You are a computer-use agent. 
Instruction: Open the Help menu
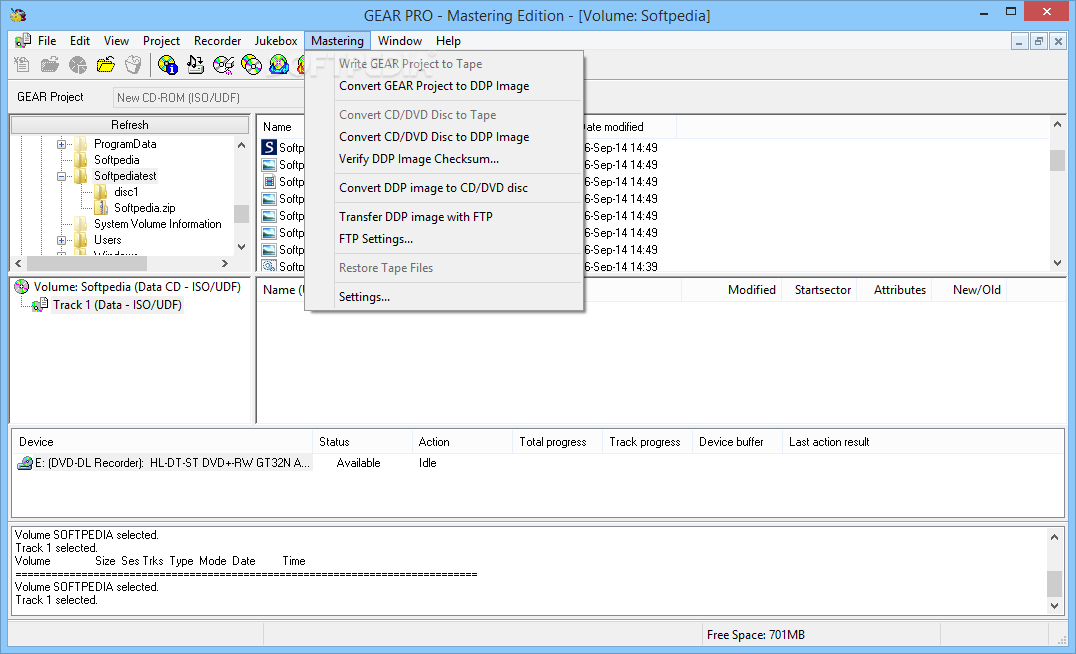click(448, 41)
